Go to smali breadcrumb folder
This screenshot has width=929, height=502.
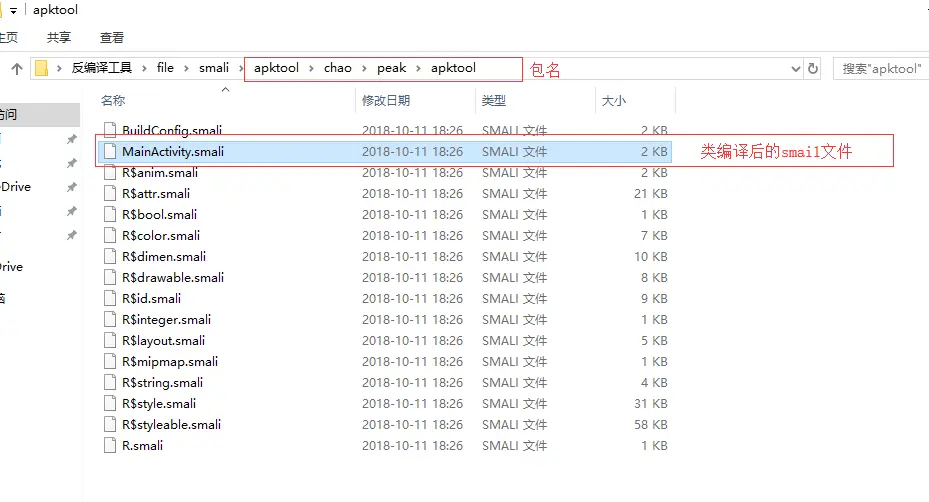(214, 68)
